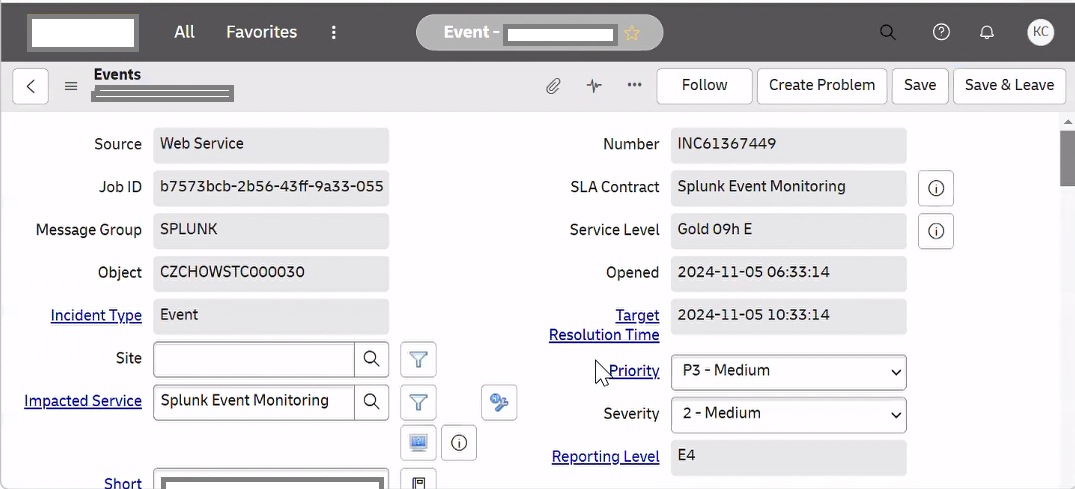Click the Job ID value field
The image size is (1075, 489).
click(271, 187)
